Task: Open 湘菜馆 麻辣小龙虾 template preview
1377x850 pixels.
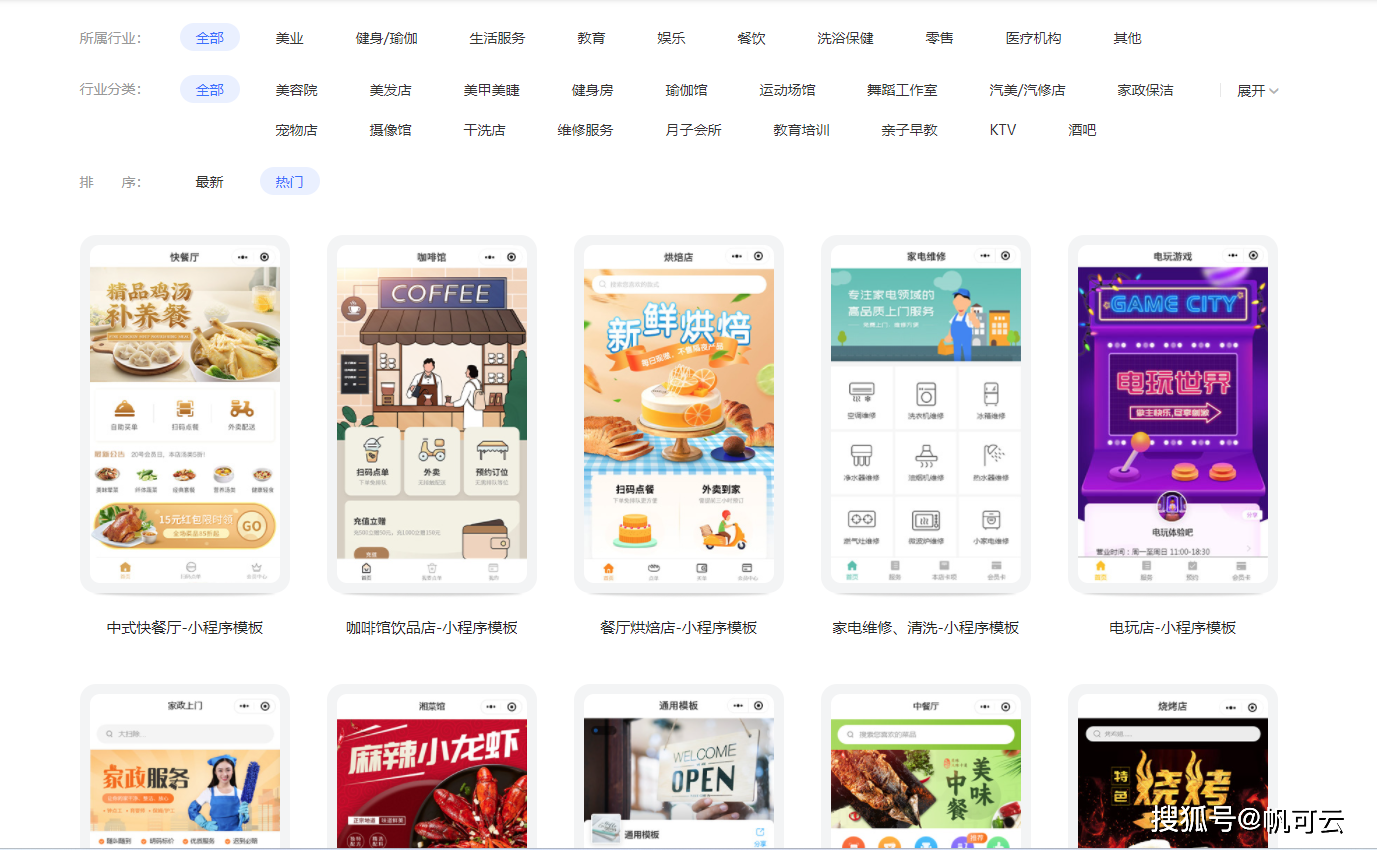Action: click(432, 767)
